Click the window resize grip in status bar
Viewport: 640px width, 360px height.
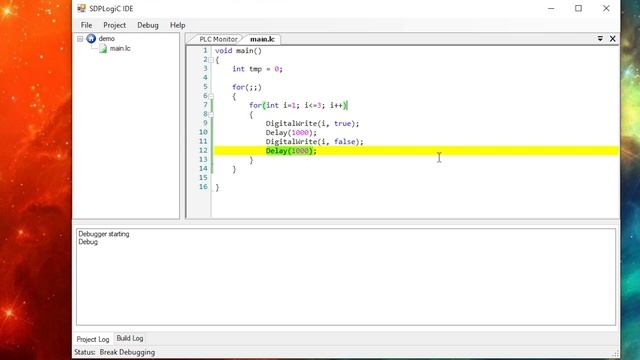click(616, 353)
